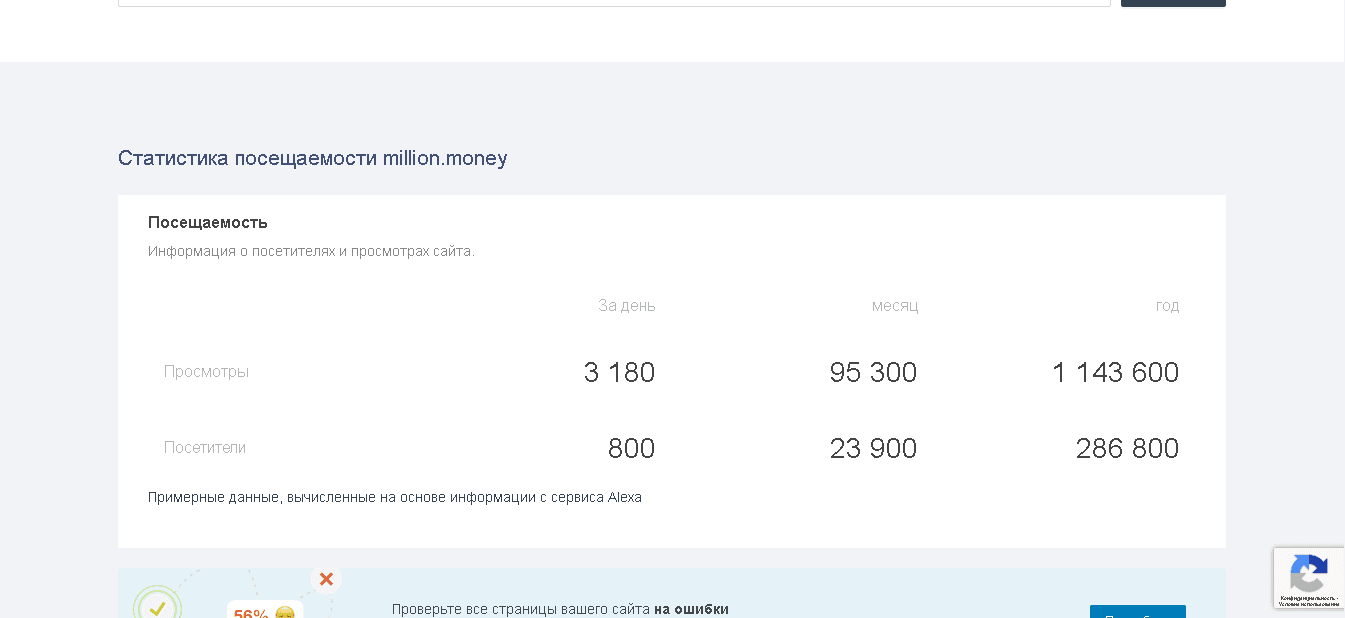This screenshot has width=1345, height=618.
Task: Click the monthly visitors value 23 900
Action: (x=873, y=448)
